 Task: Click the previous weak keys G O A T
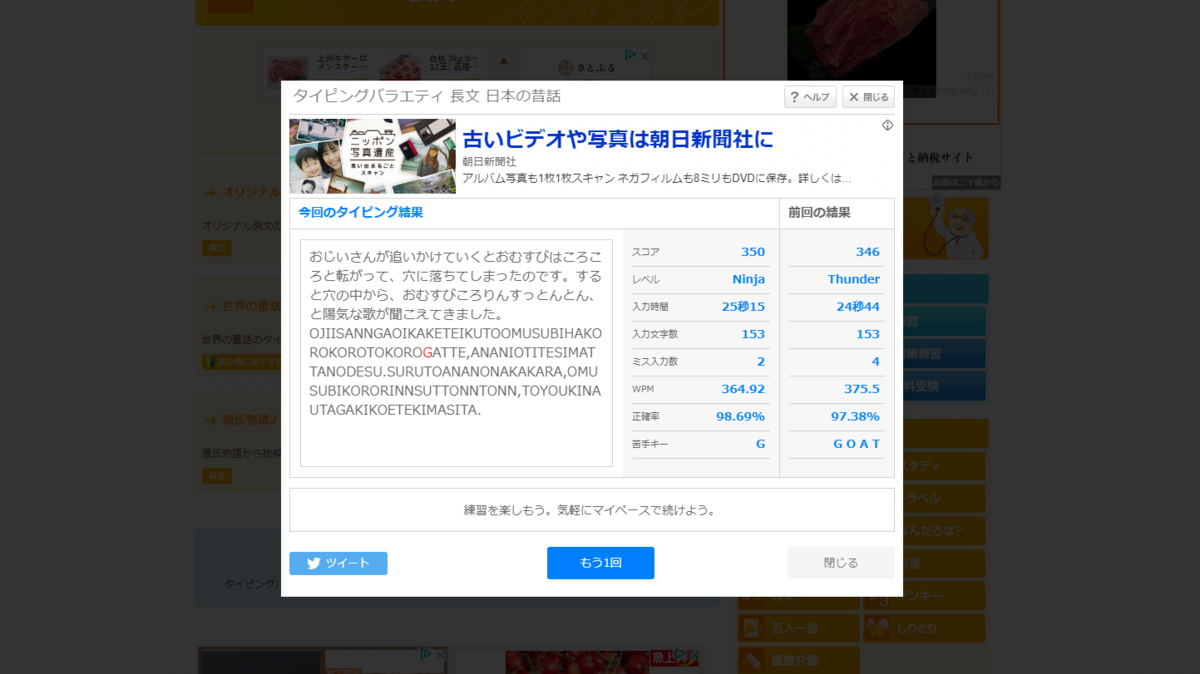(857, 444)
